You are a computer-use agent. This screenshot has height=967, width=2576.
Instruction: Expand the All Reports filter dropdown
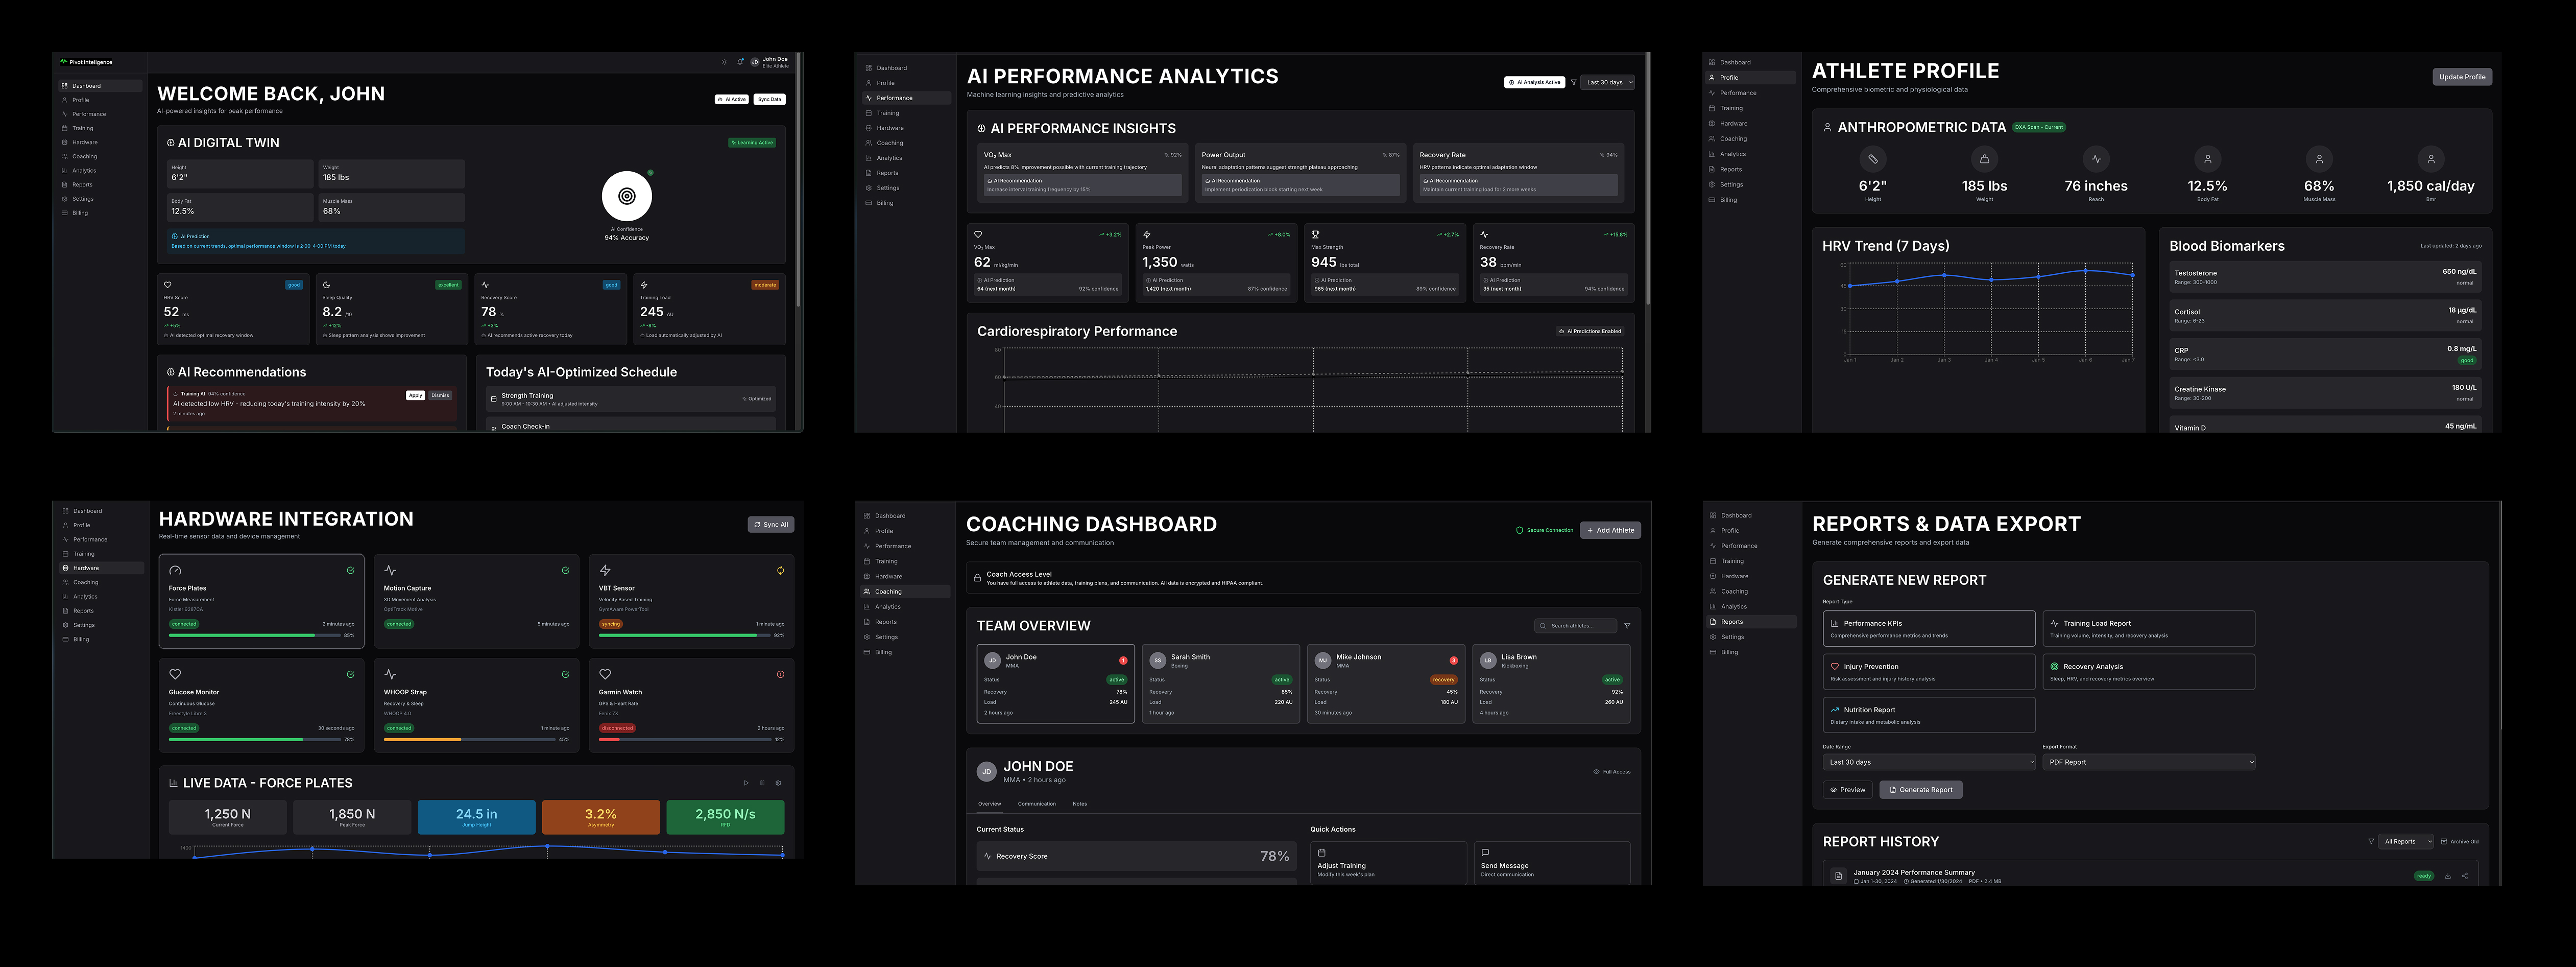[2405, 841]
